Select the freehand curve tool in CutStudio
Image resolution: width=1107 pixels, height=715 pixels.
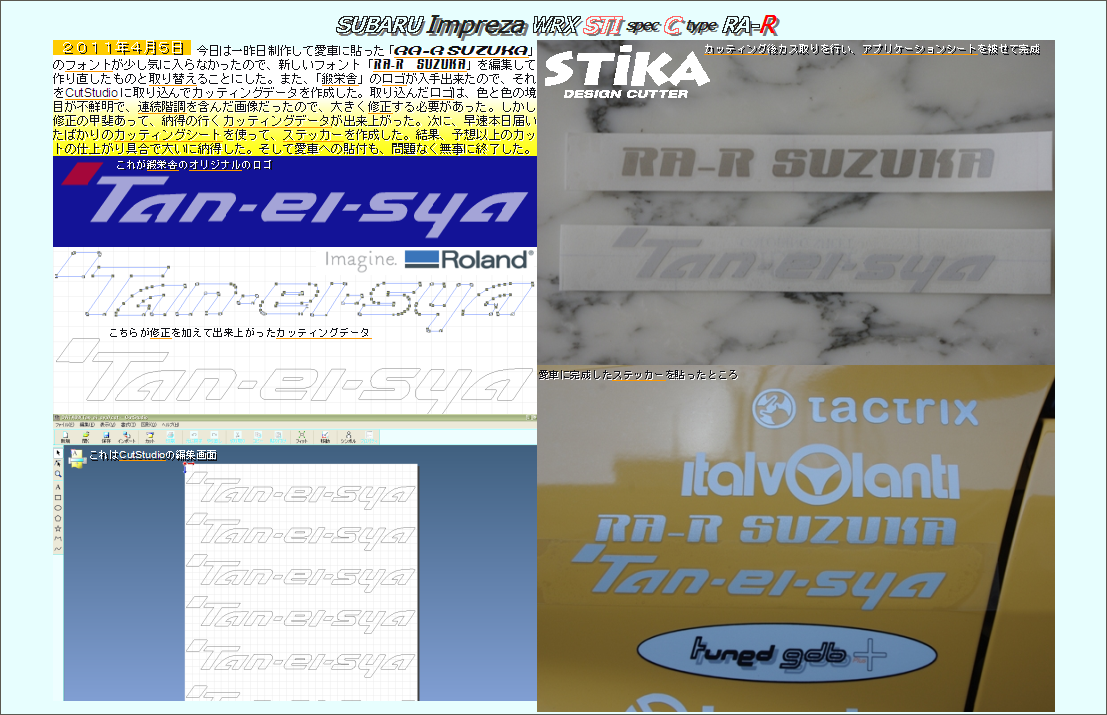[x=58, y=548]
